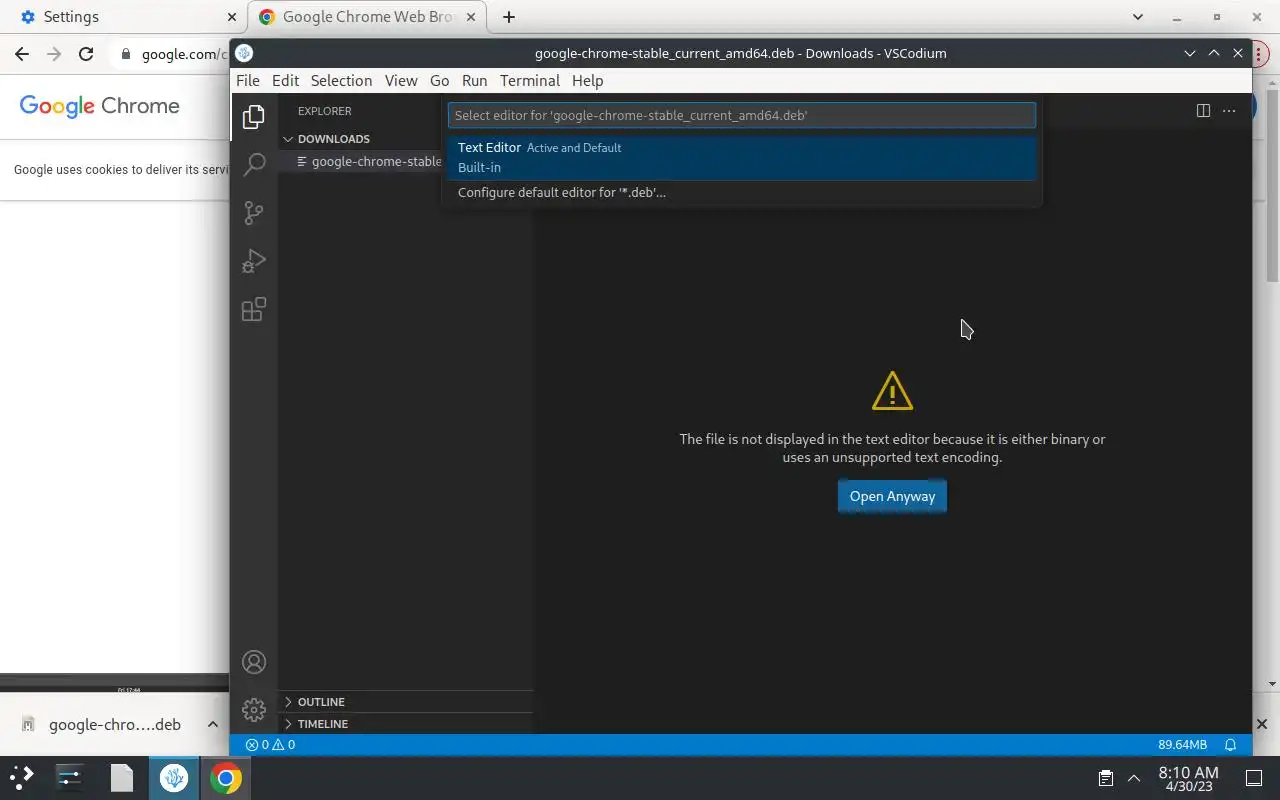Click the Chrome forward arrow

click(54, 54)
